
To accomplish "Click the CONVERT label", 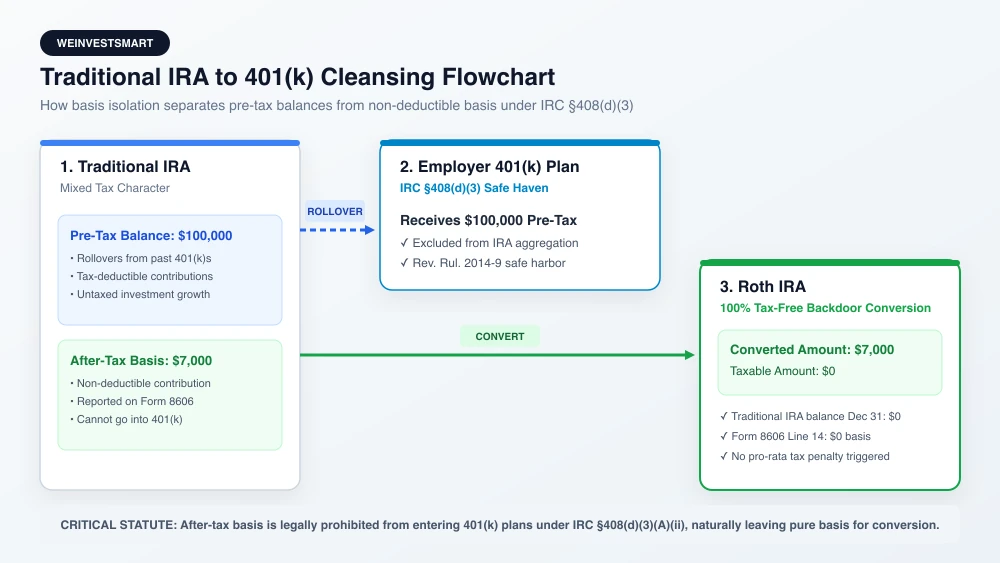I will [x=500, y=336].
